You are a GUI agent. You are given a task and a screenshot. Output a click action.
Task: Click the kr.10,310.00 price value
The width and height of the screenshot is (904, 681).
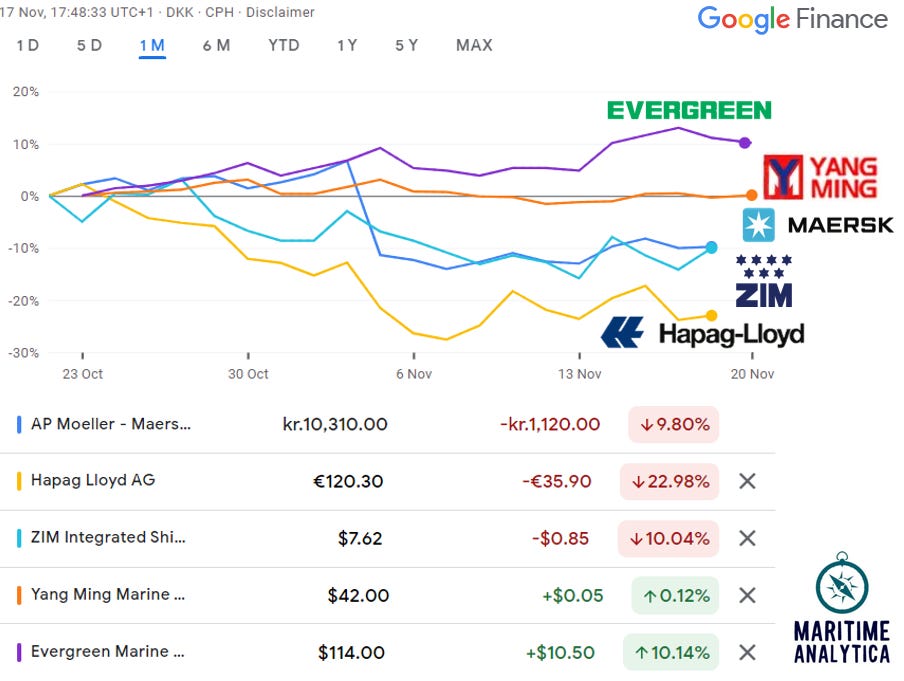click(x=335, y=424)
